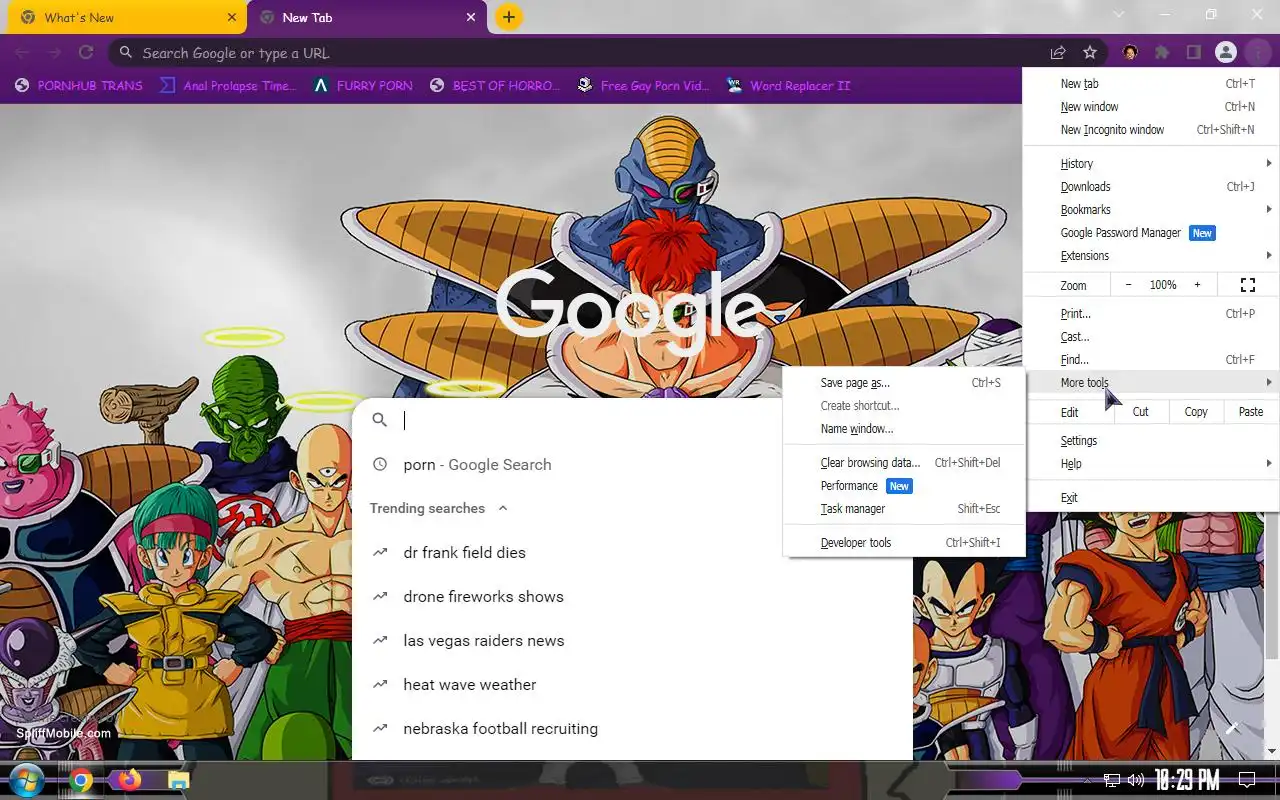Click the network tray icon

pyautogui.click(x=1112, y=780)
